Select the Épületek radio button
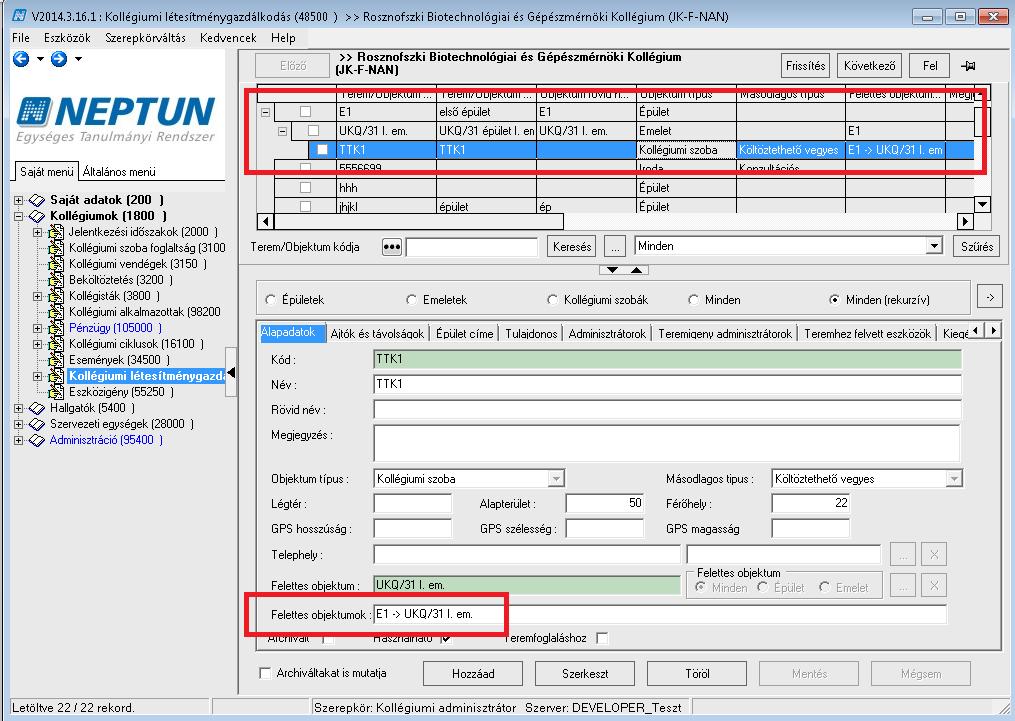The width and height of the screenshot is (1015, 721). pyautogui.click(x=271, y=300)
